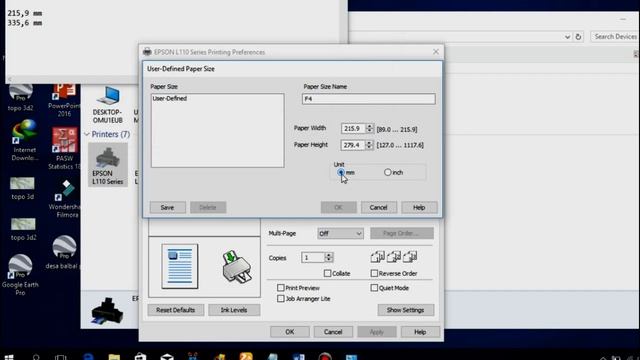Click Save in User-Defined Paper Size
The image size is (640, 360).
[x=167, y=207]
